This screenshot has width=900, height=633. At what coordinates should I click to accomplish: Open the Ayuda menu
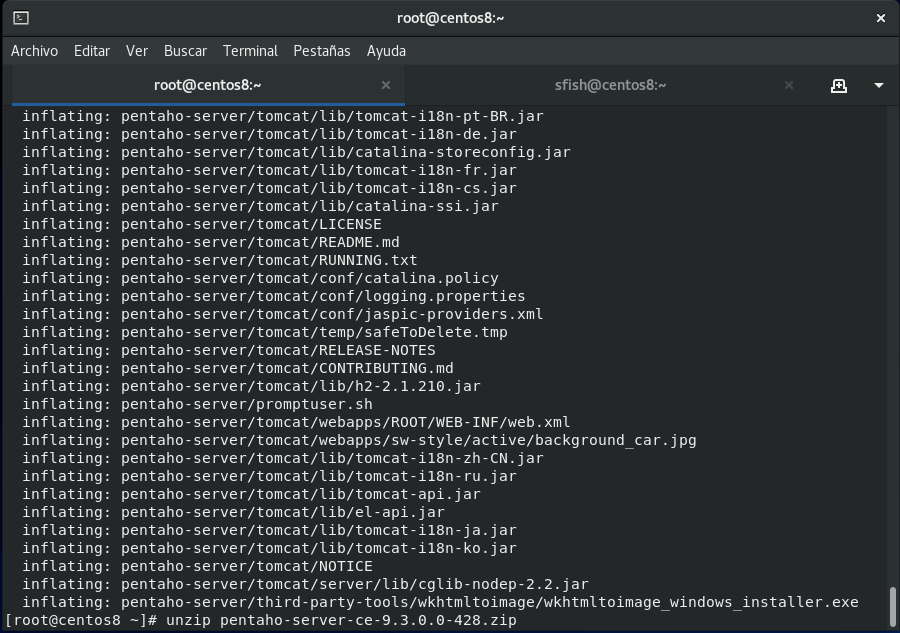(386, 51)
